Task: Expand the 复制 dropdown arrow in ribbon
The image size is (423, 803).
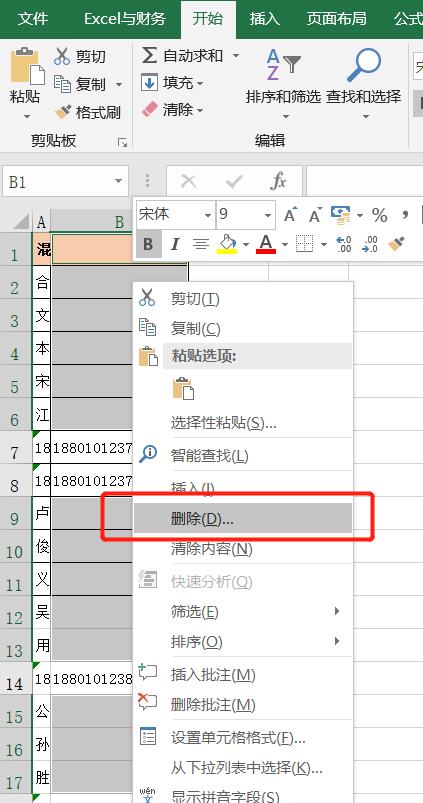Action: point(119,84)
